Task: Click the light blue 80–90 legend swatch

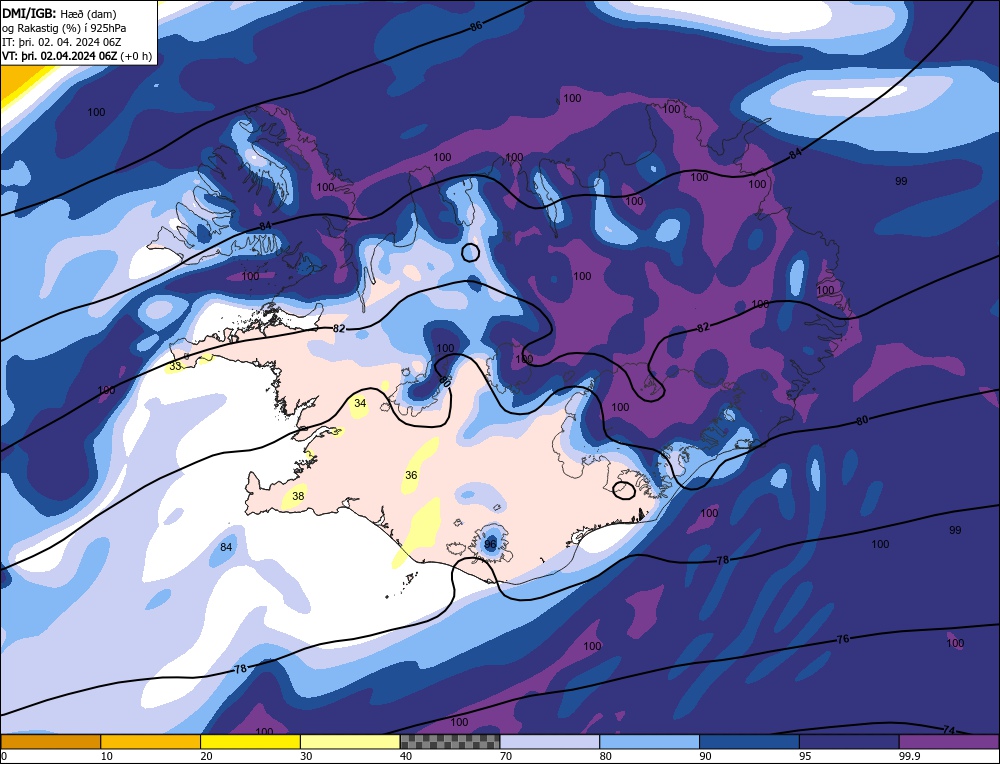Action: coord(649,741)
